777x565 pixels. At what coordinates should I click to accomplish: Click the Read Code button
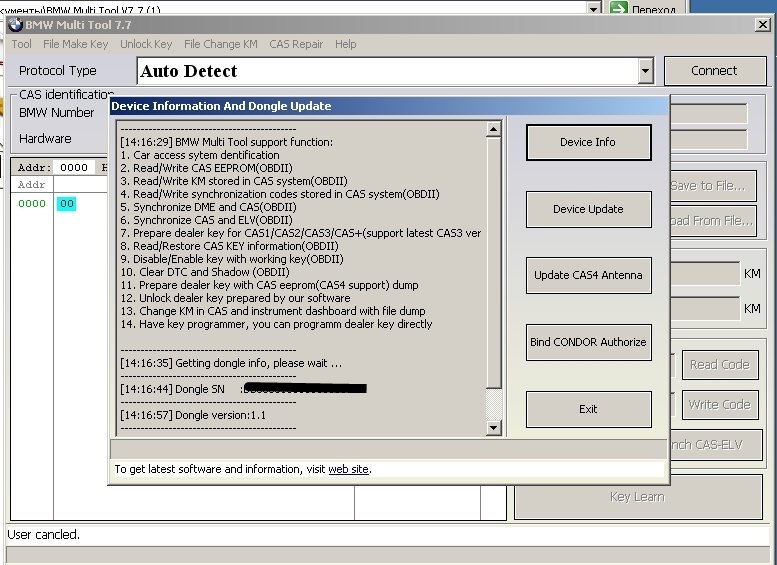click(x=720, y=365)
